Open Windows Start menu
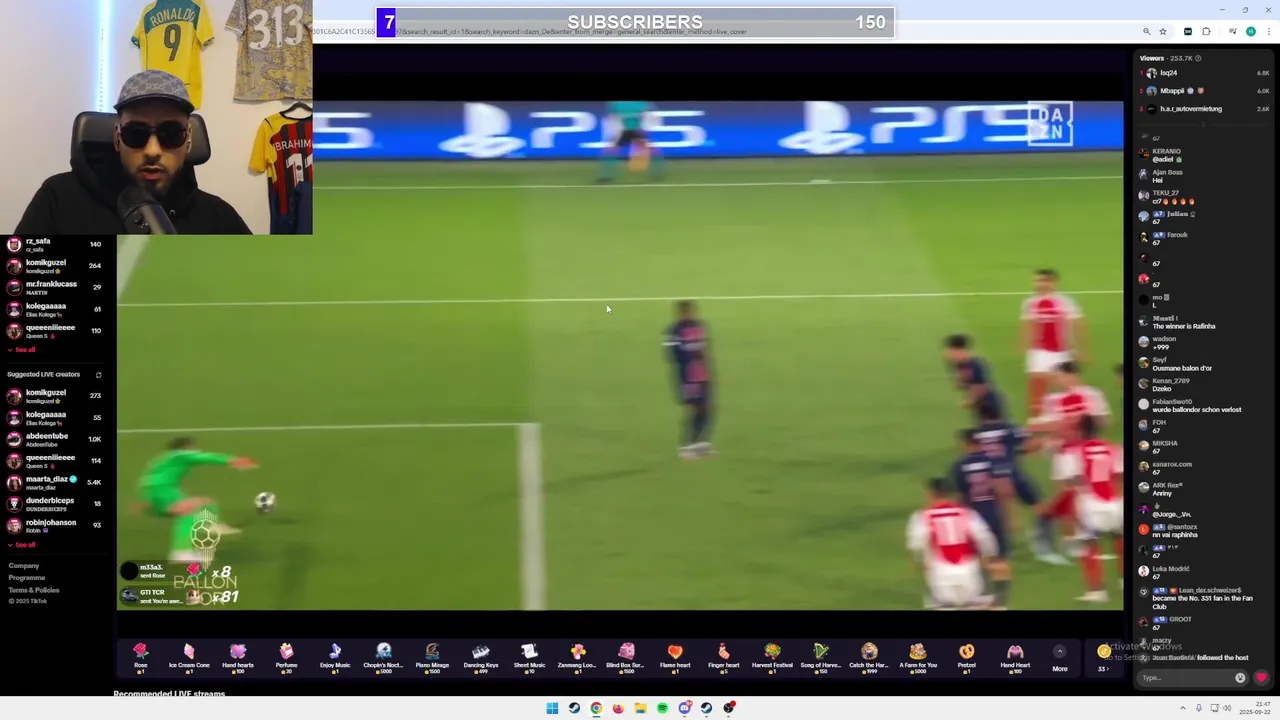The height and width of the screenshot is (720, 1280). 552,708
